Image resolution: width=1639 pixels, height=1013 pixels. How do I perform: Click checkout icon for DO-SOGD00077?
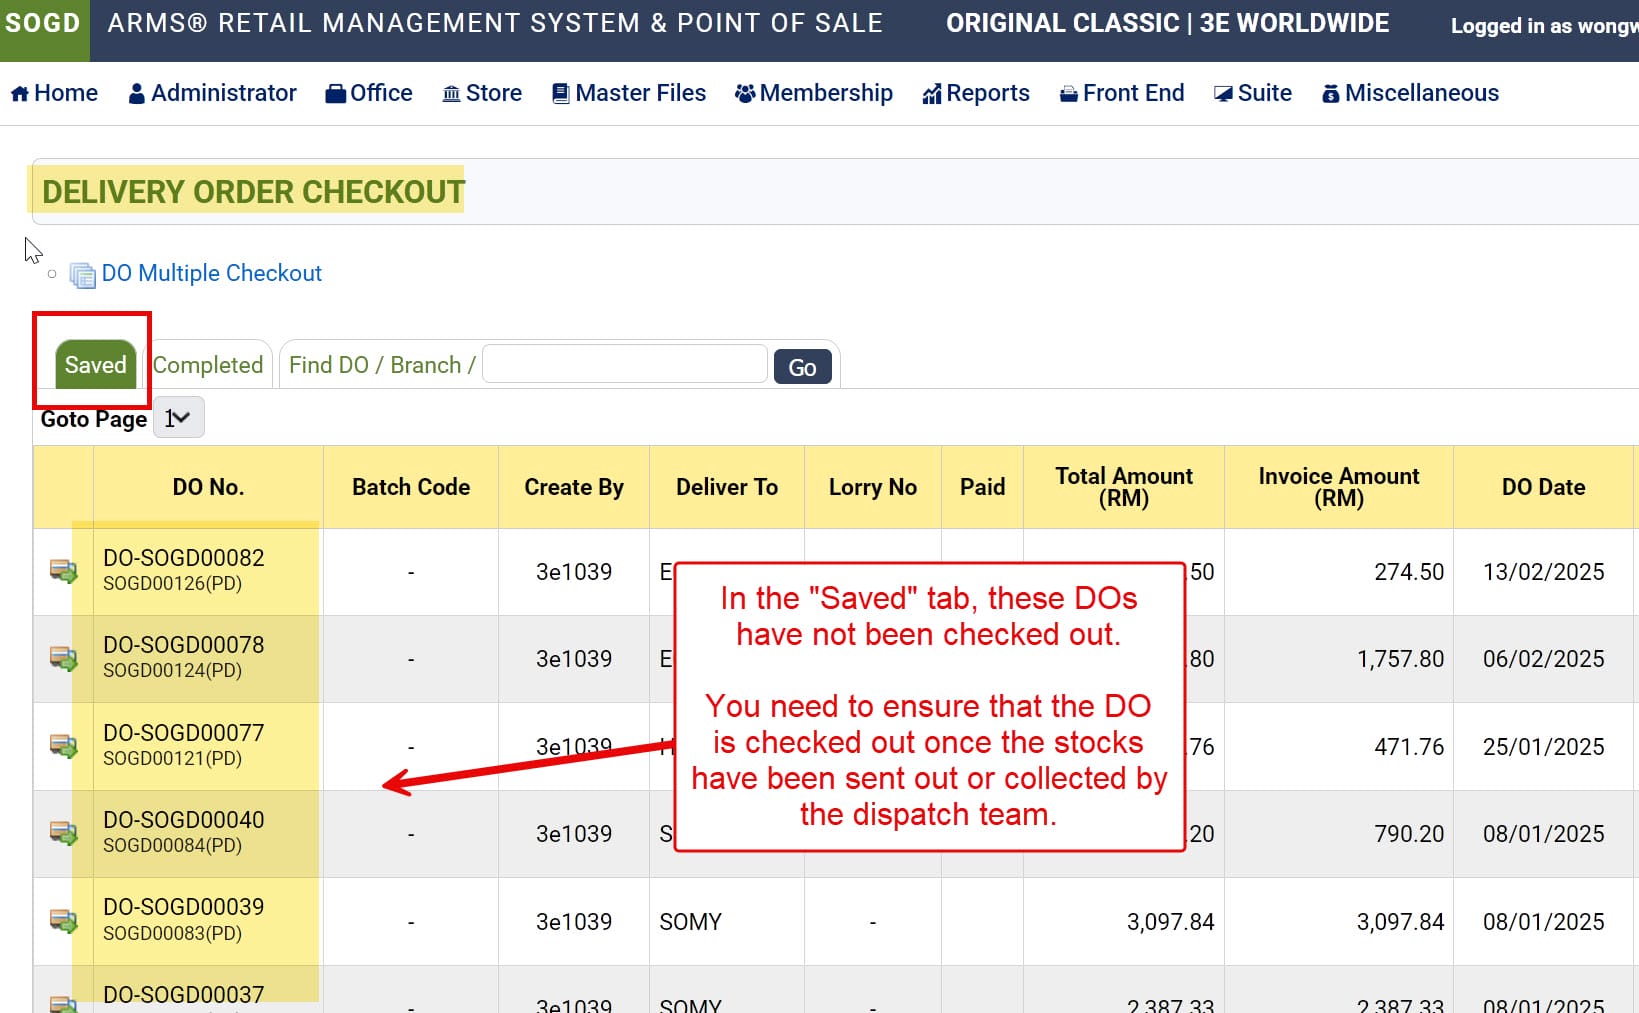(63, 746)
